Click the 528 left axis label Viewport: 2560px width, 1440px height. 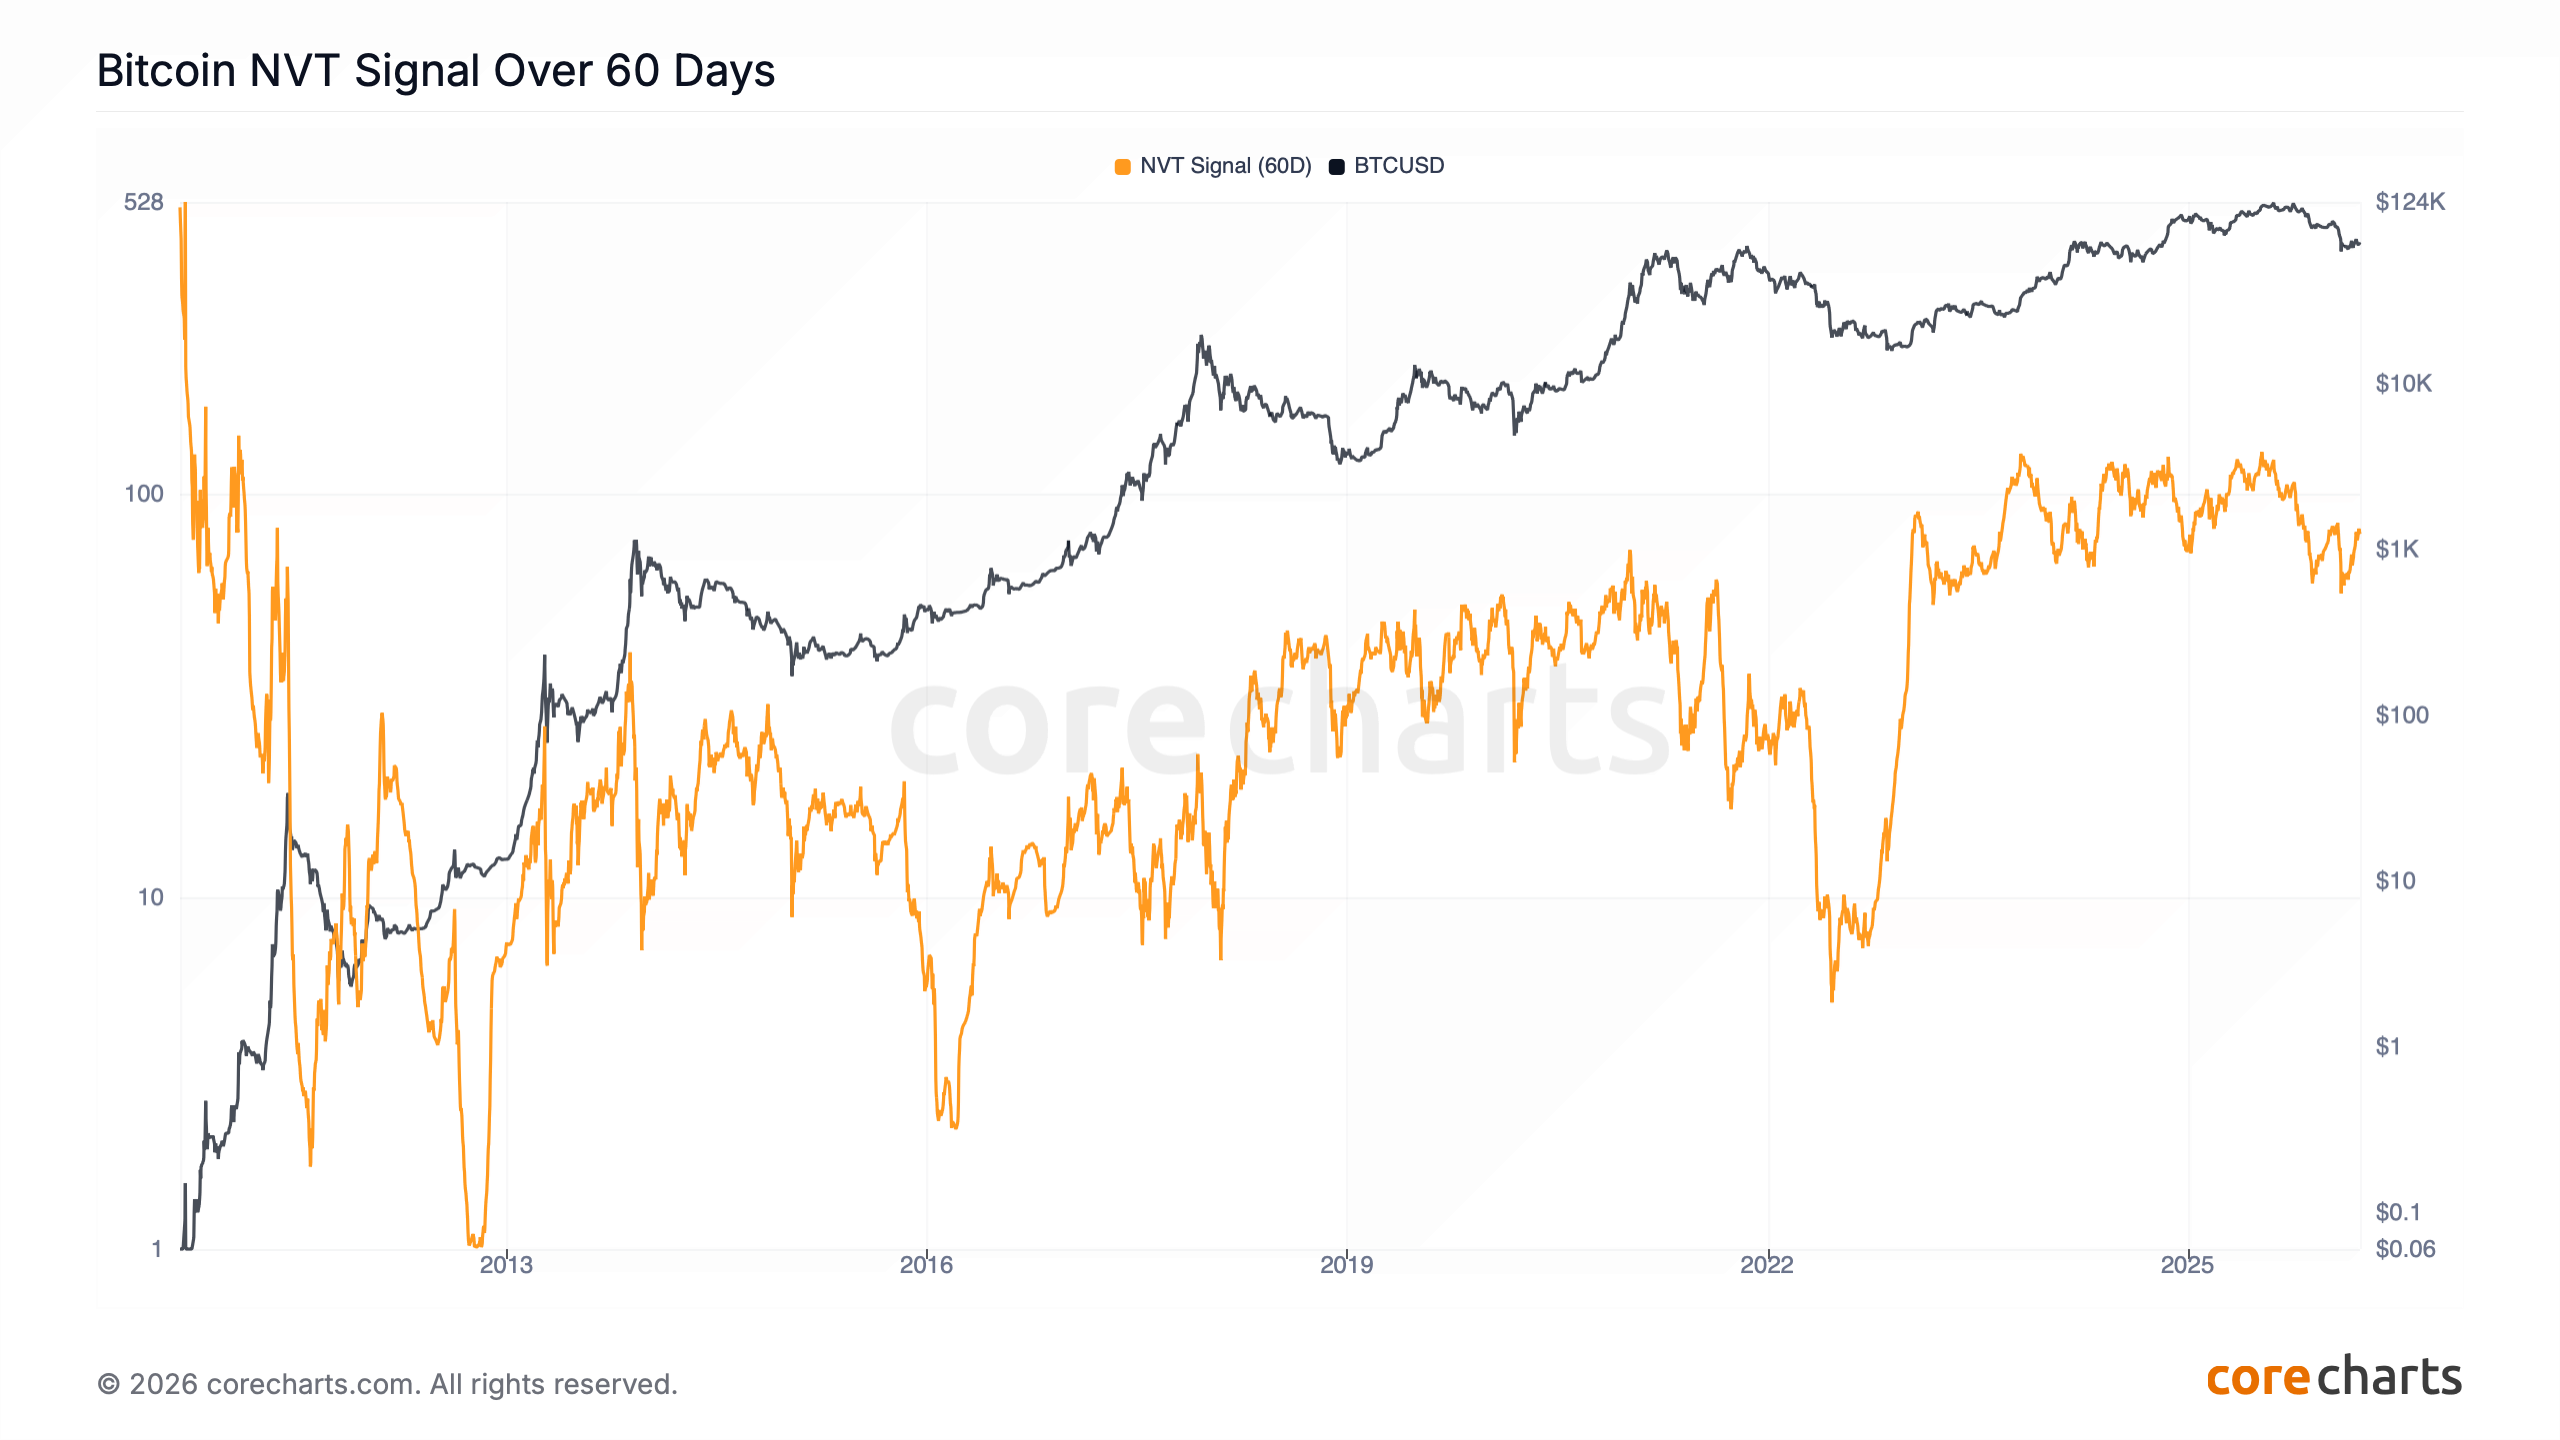click(x=143, y=202)
